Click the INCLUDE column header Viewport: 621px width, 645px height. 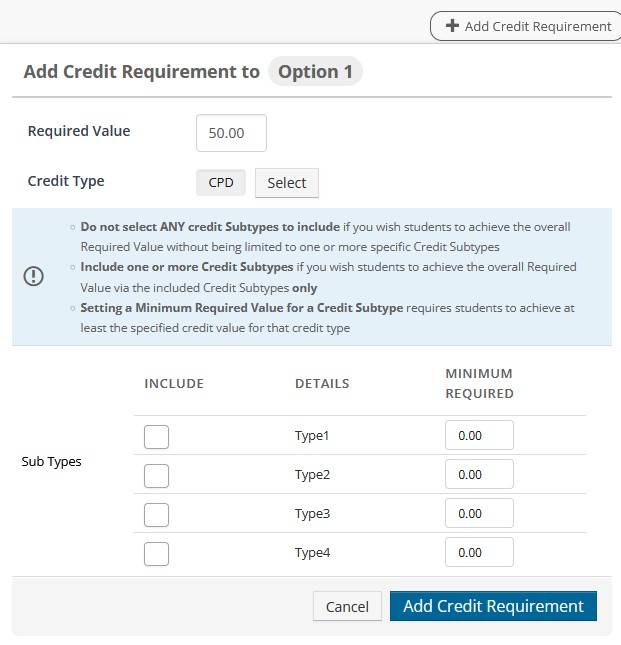[174, 383]
